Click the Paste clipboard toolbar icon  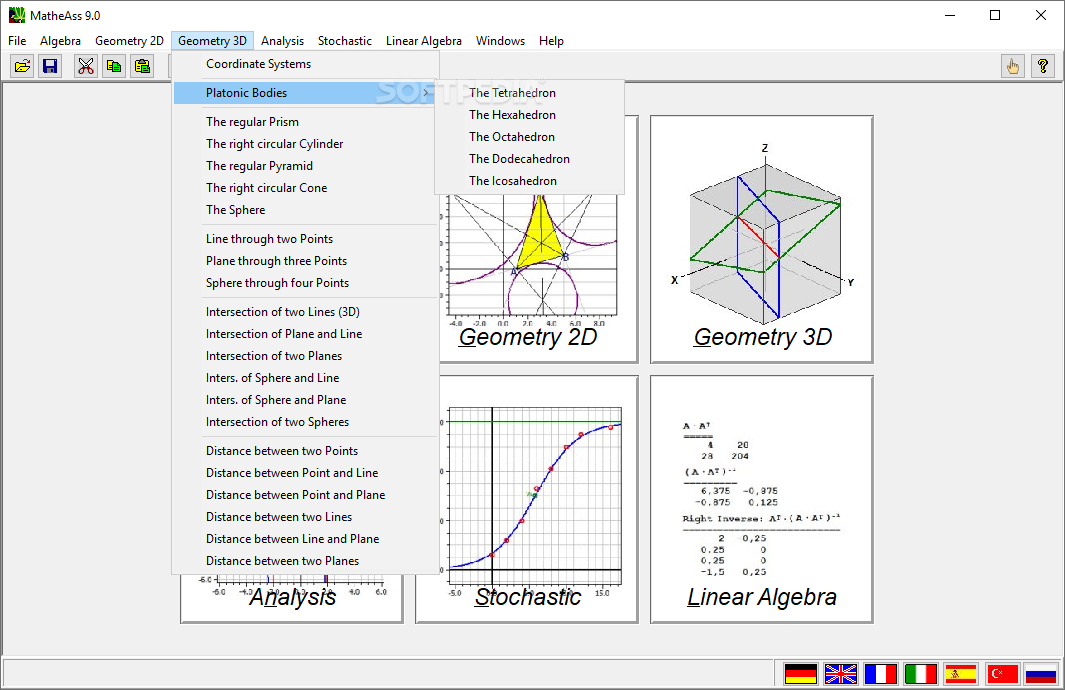coord(142,66)
